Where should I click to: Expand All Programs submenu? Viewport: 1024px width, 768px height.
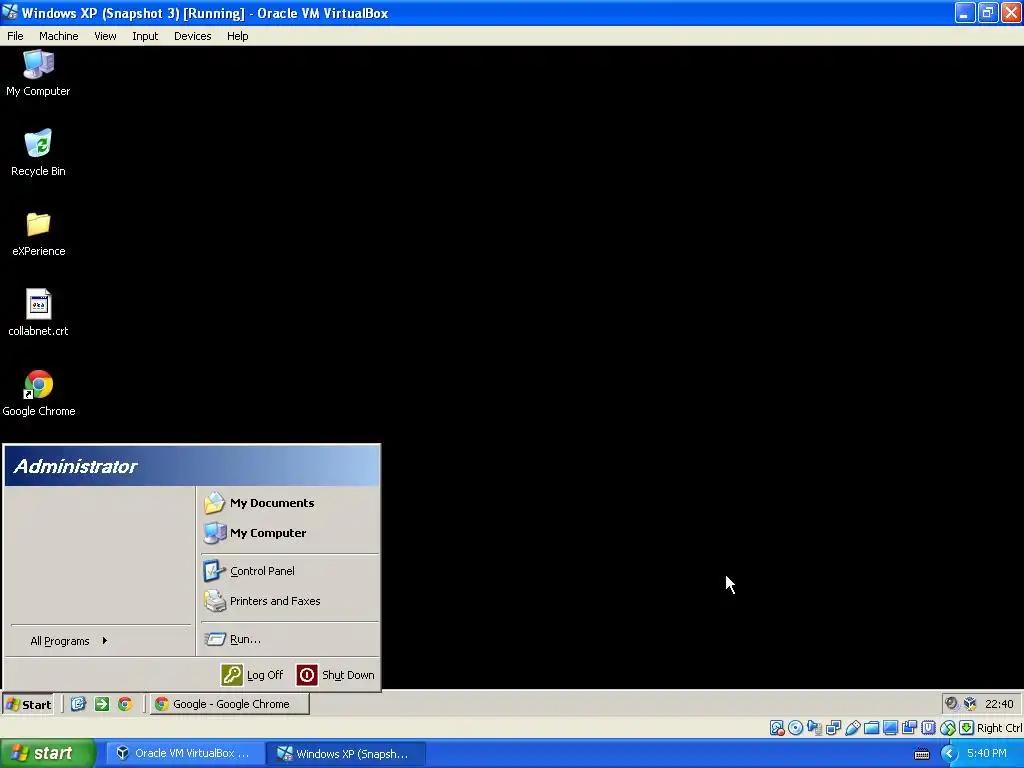[69, 641]
